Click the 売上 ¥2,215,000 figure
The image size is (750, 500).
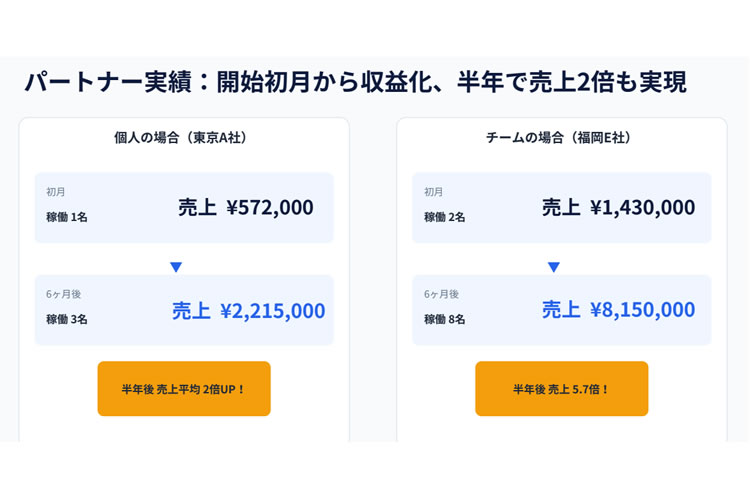click(248, 311)
